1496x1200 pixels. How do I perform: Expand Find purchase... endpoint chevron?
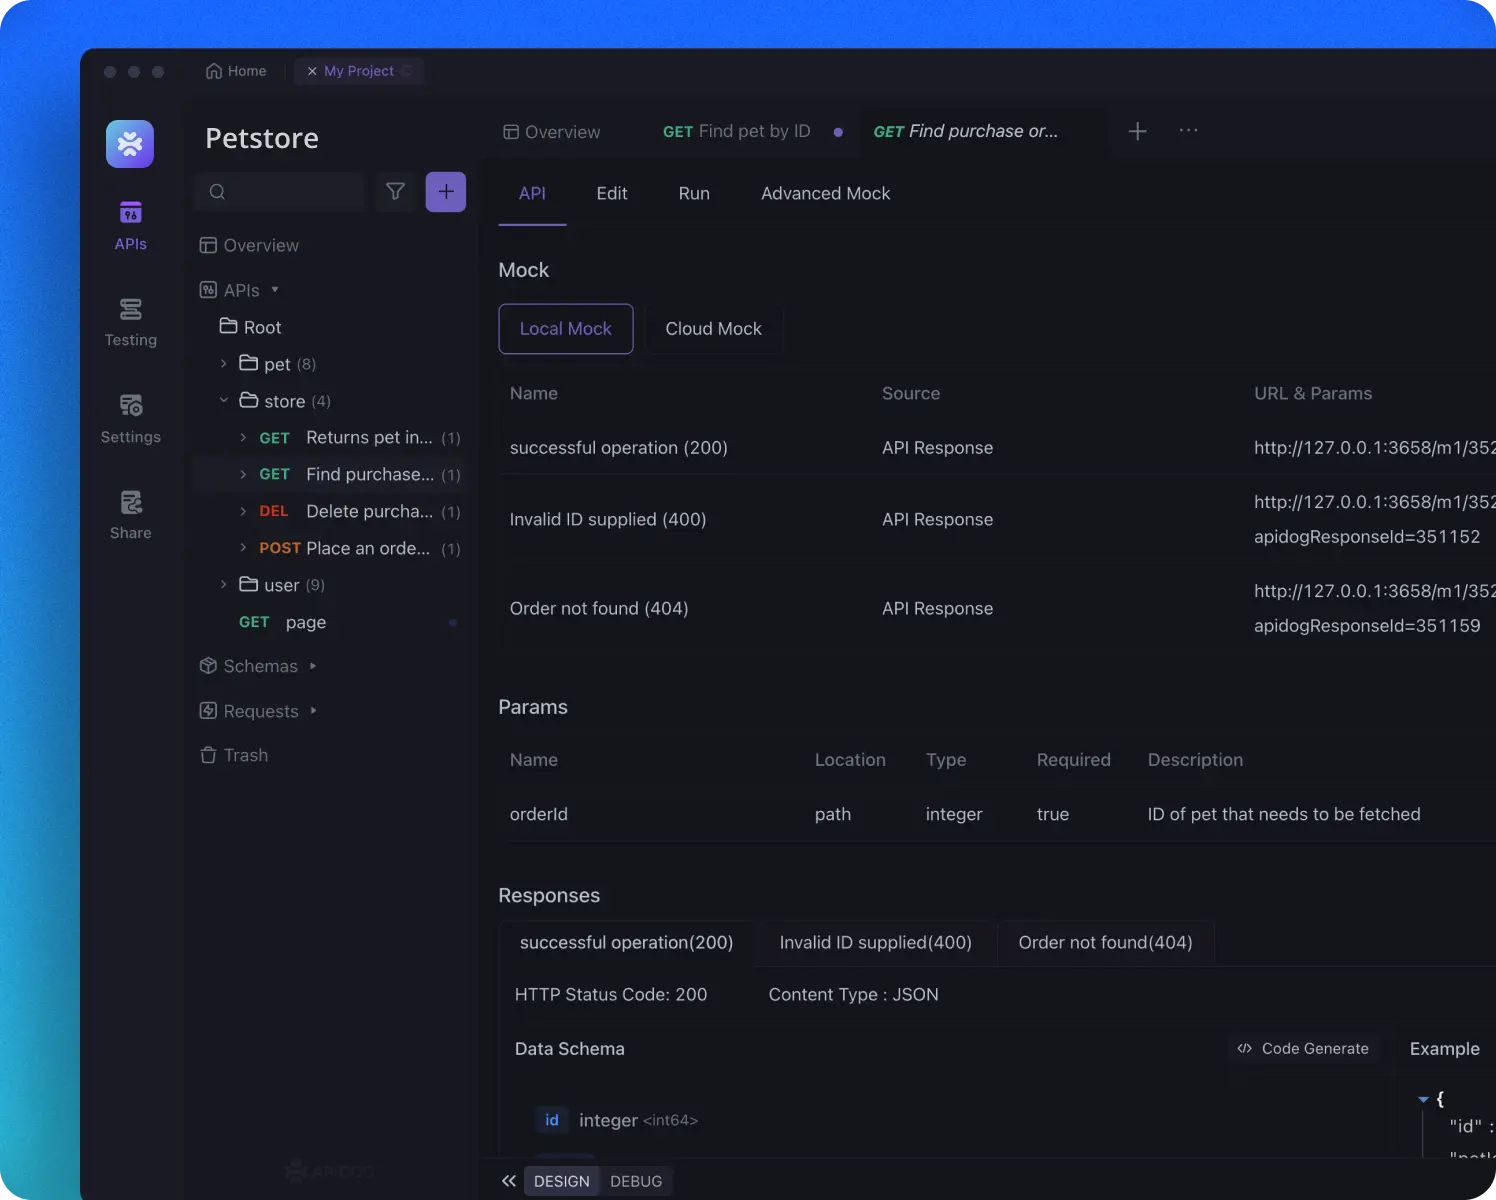[243, 474]
